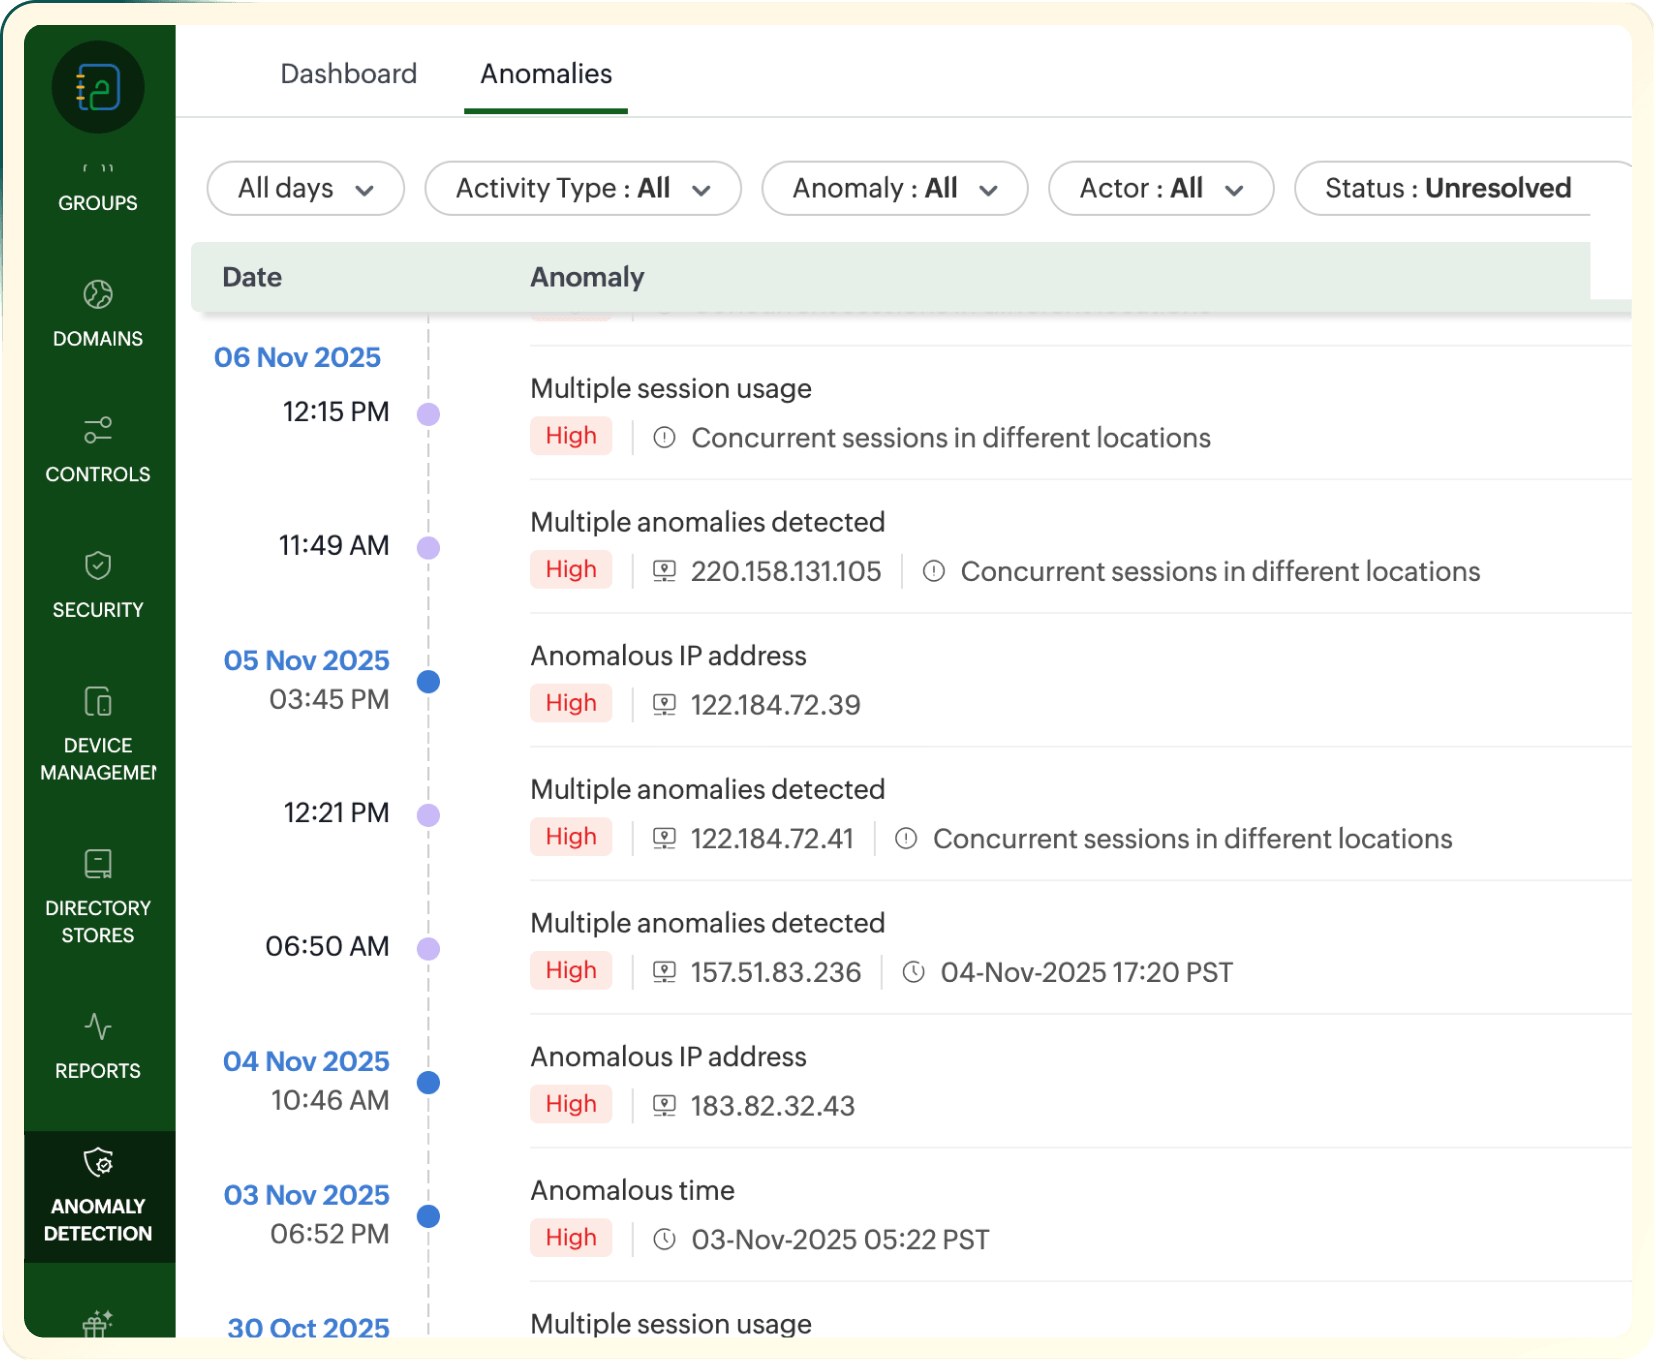Screen dimensions: 1656x1362
Task: Click the clock icon beside 03-Nov-2025 05:22 PST
Action: [x=663, y=1239]
